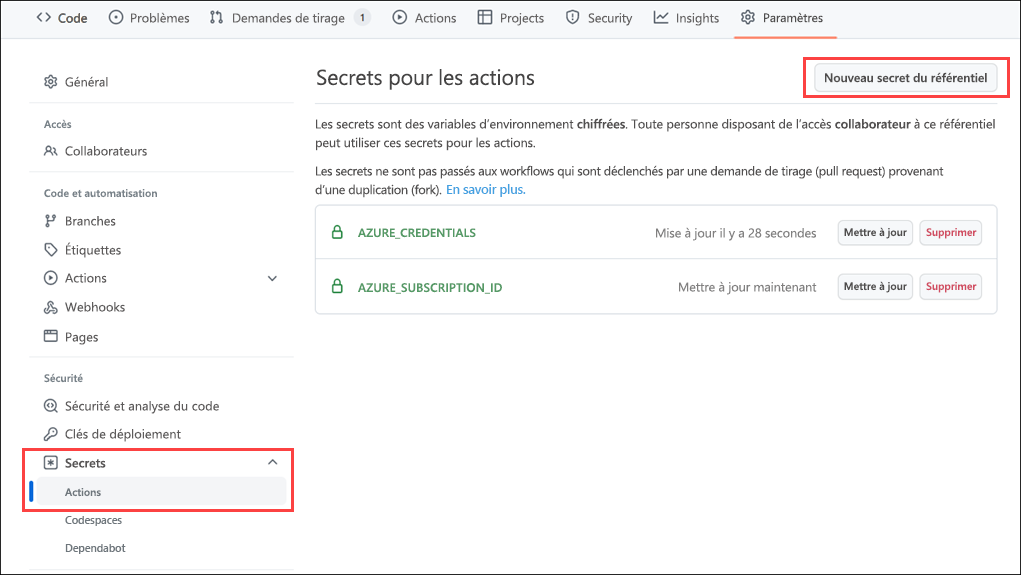Open the Security tab
The image size is (1021, 575).
(x=598, y=18)
